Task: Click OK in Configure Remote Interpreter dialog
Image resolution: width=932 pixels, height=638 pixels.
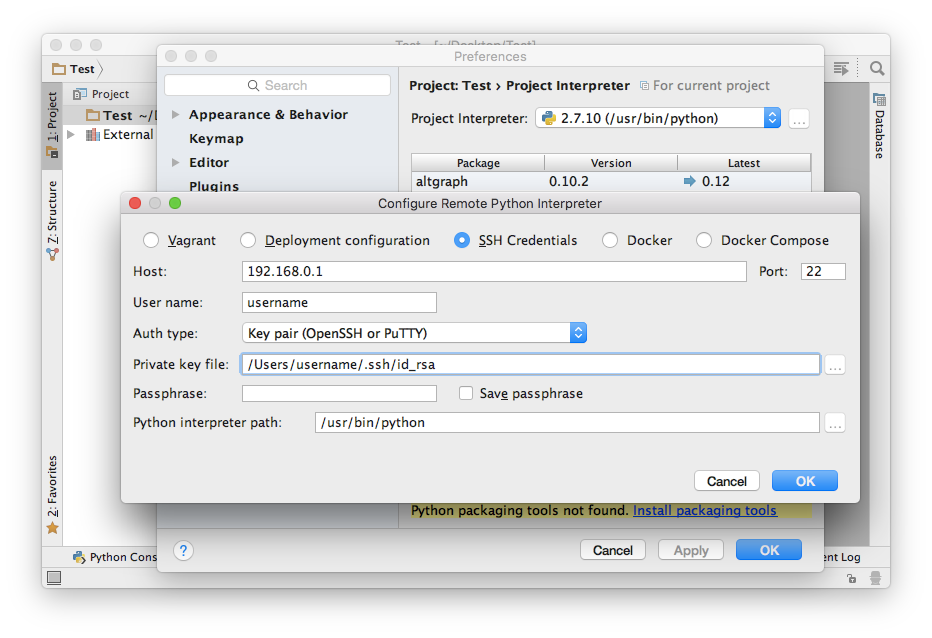Action: point(805,481)
